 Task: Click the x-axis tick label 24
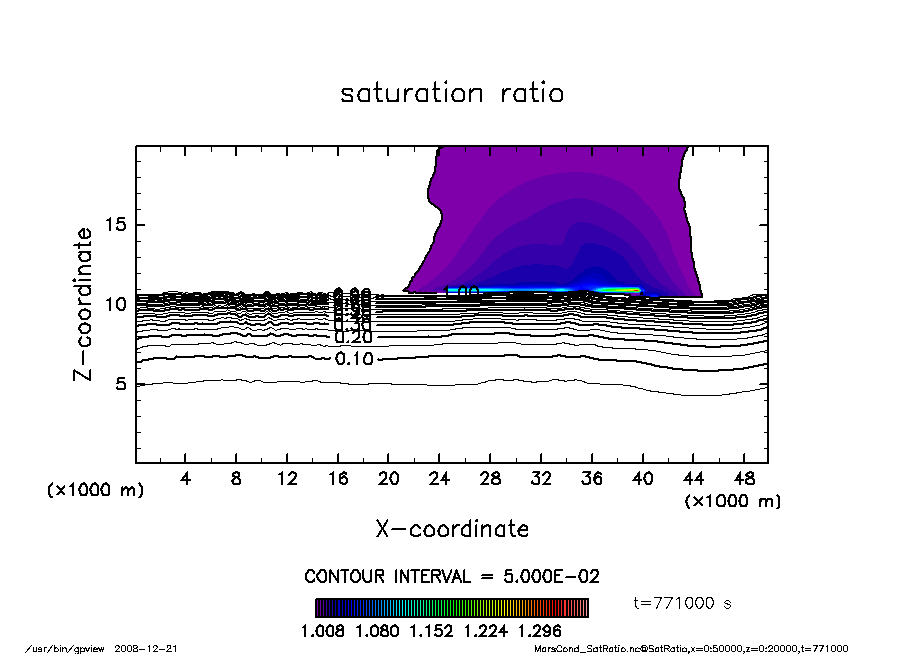coord(439,479)
